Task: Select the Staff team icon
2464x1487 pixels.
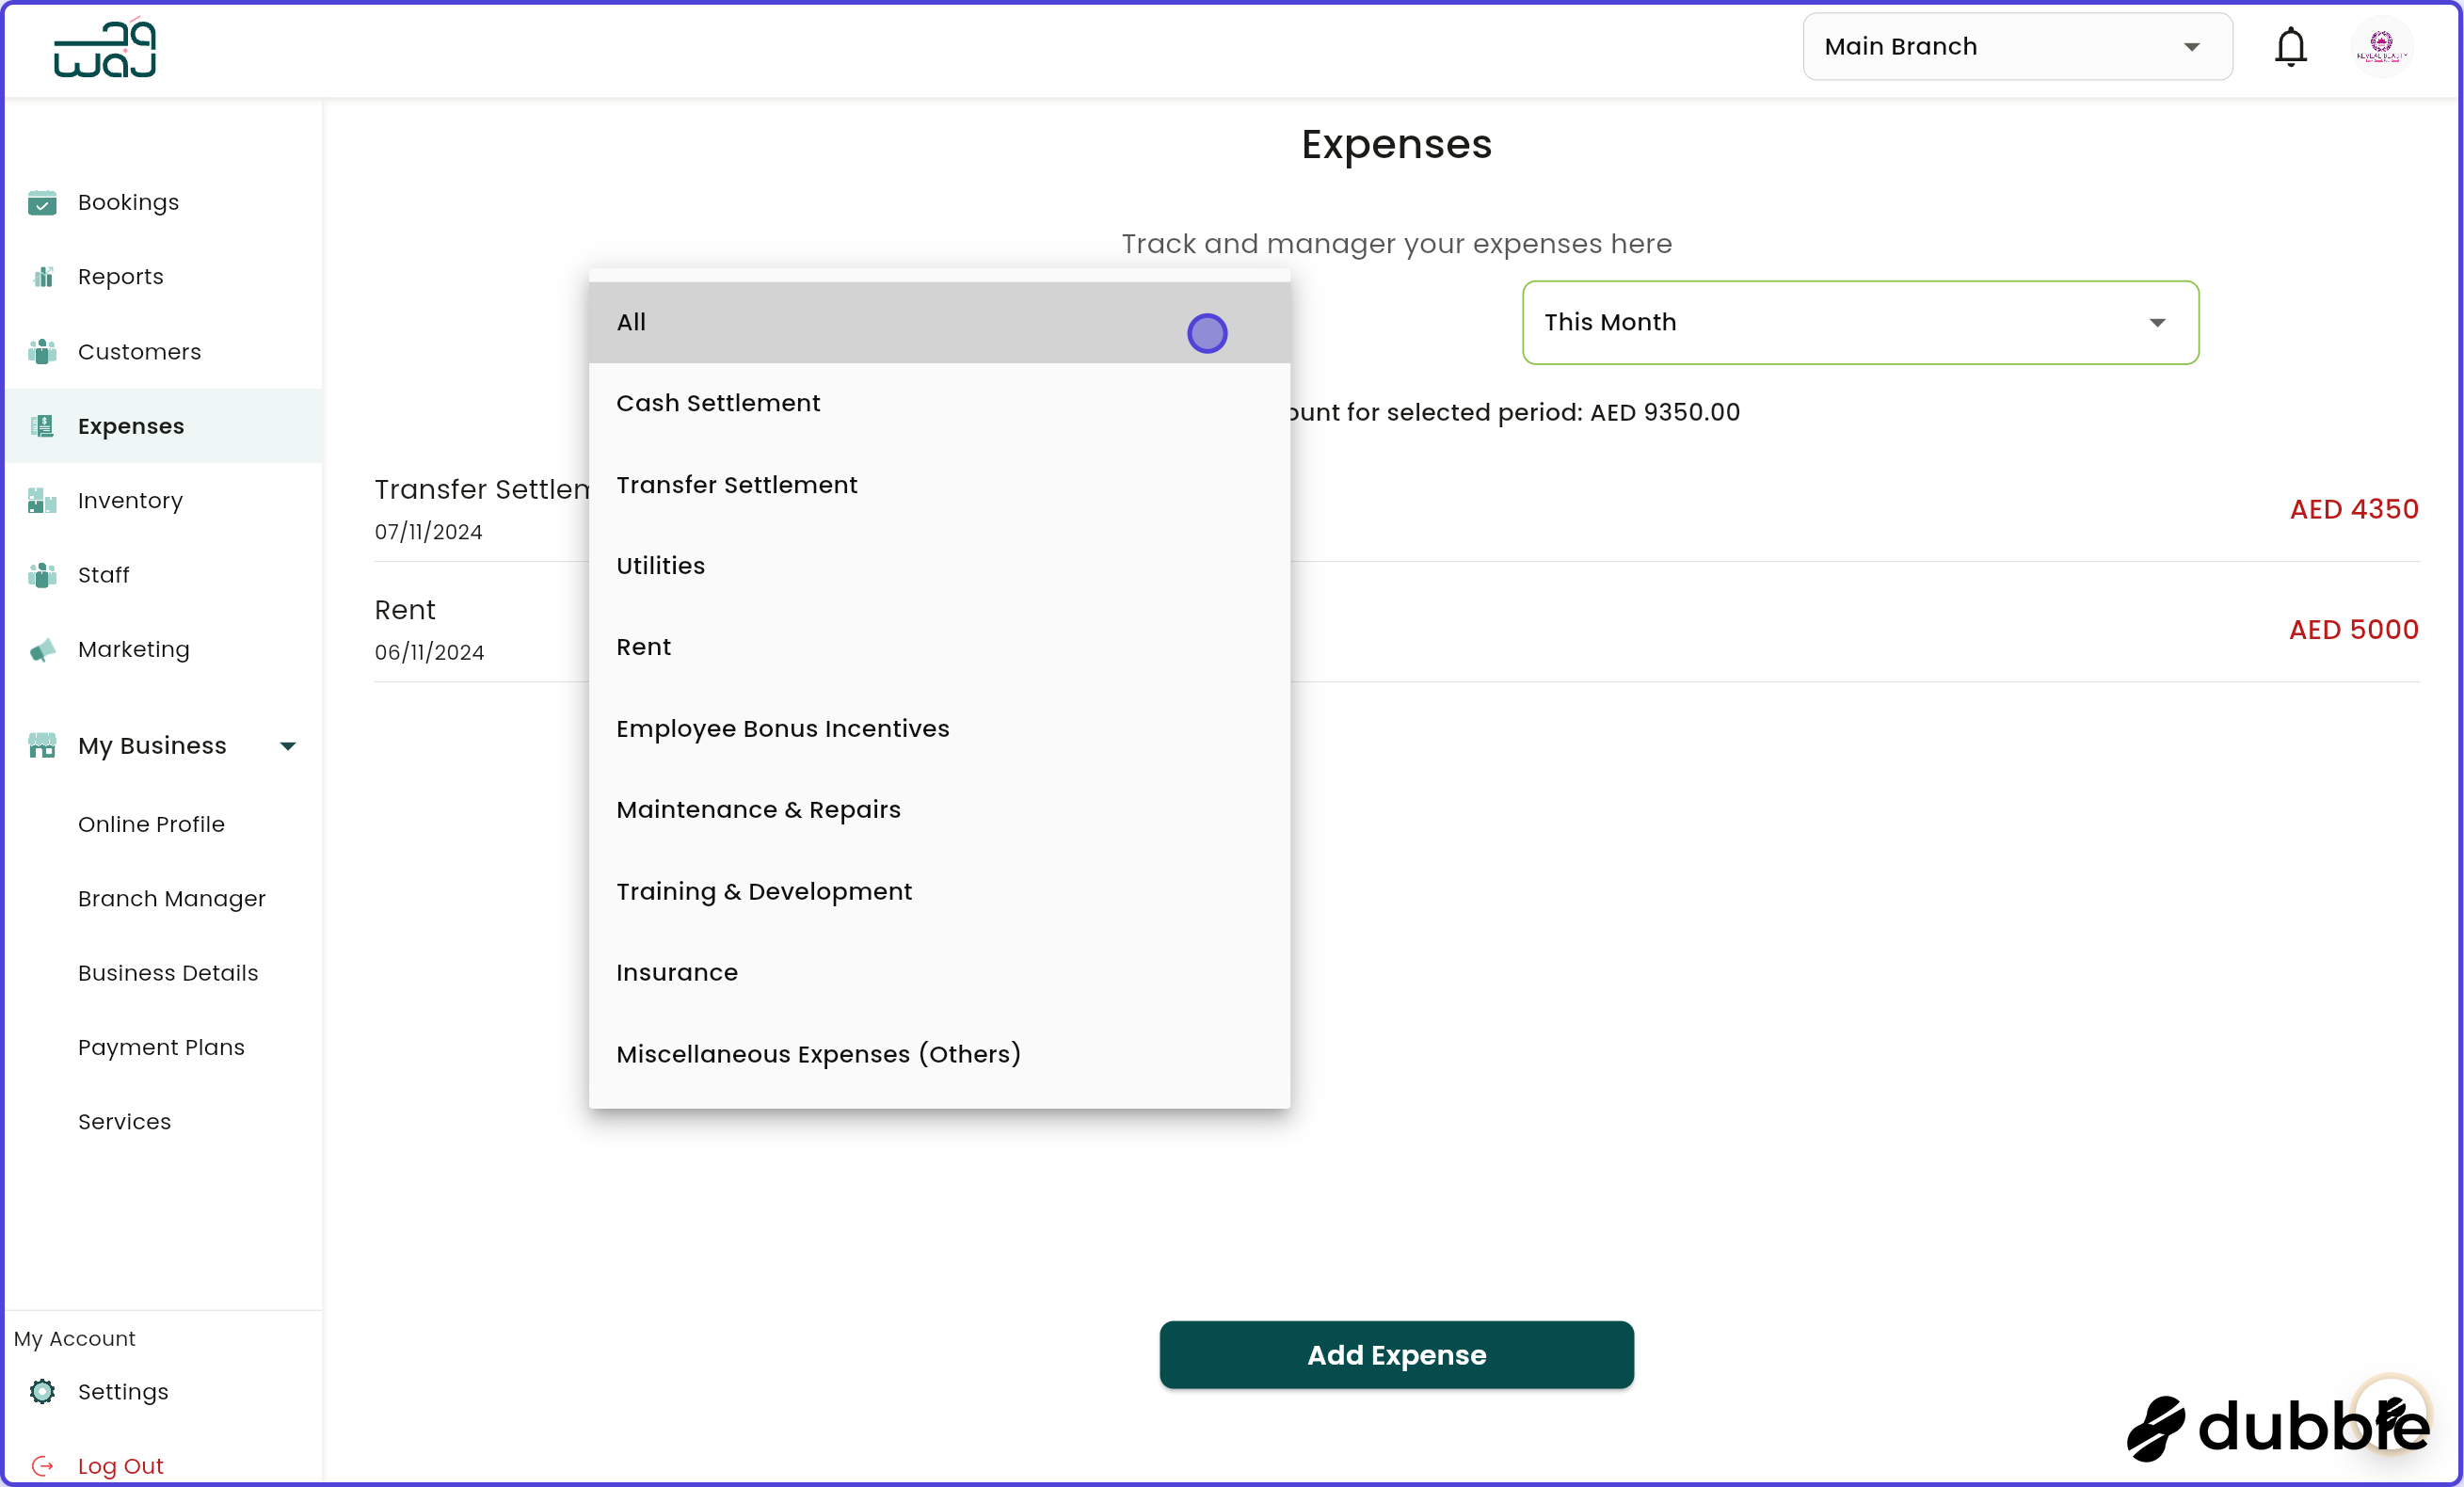Action: [42, 574]
